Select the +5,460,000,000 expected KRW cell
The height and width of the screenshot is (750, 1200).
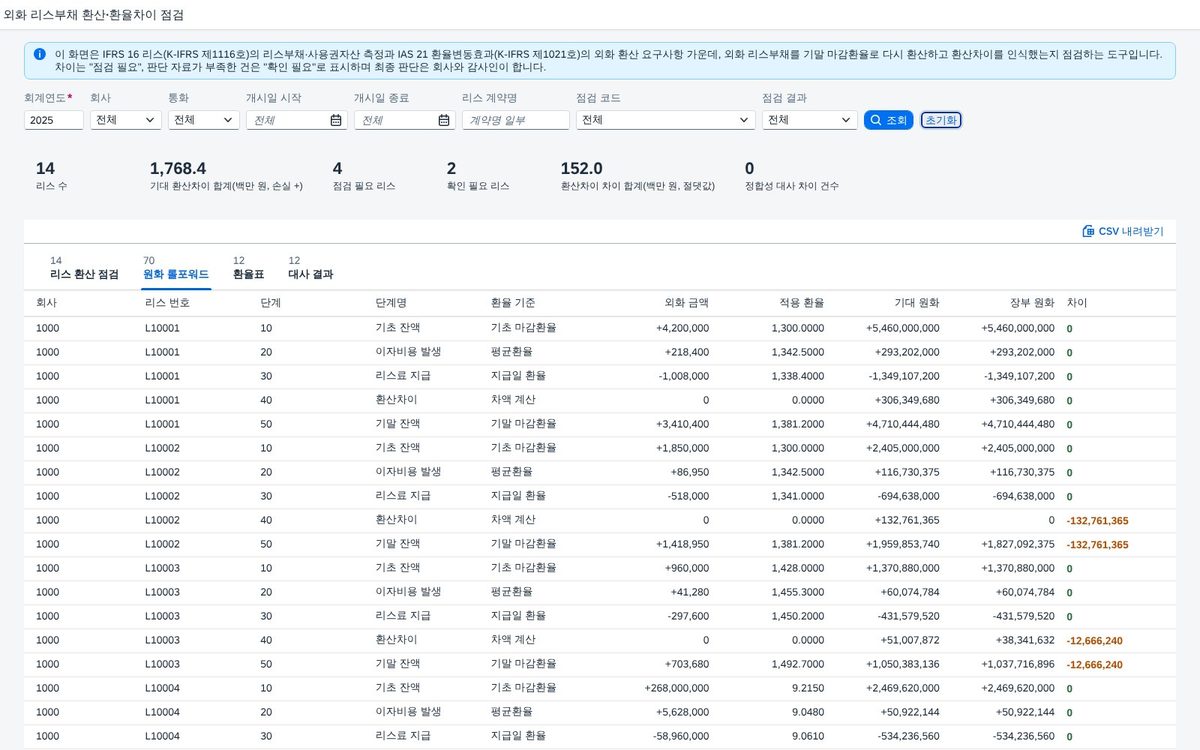tap(903, 328)
